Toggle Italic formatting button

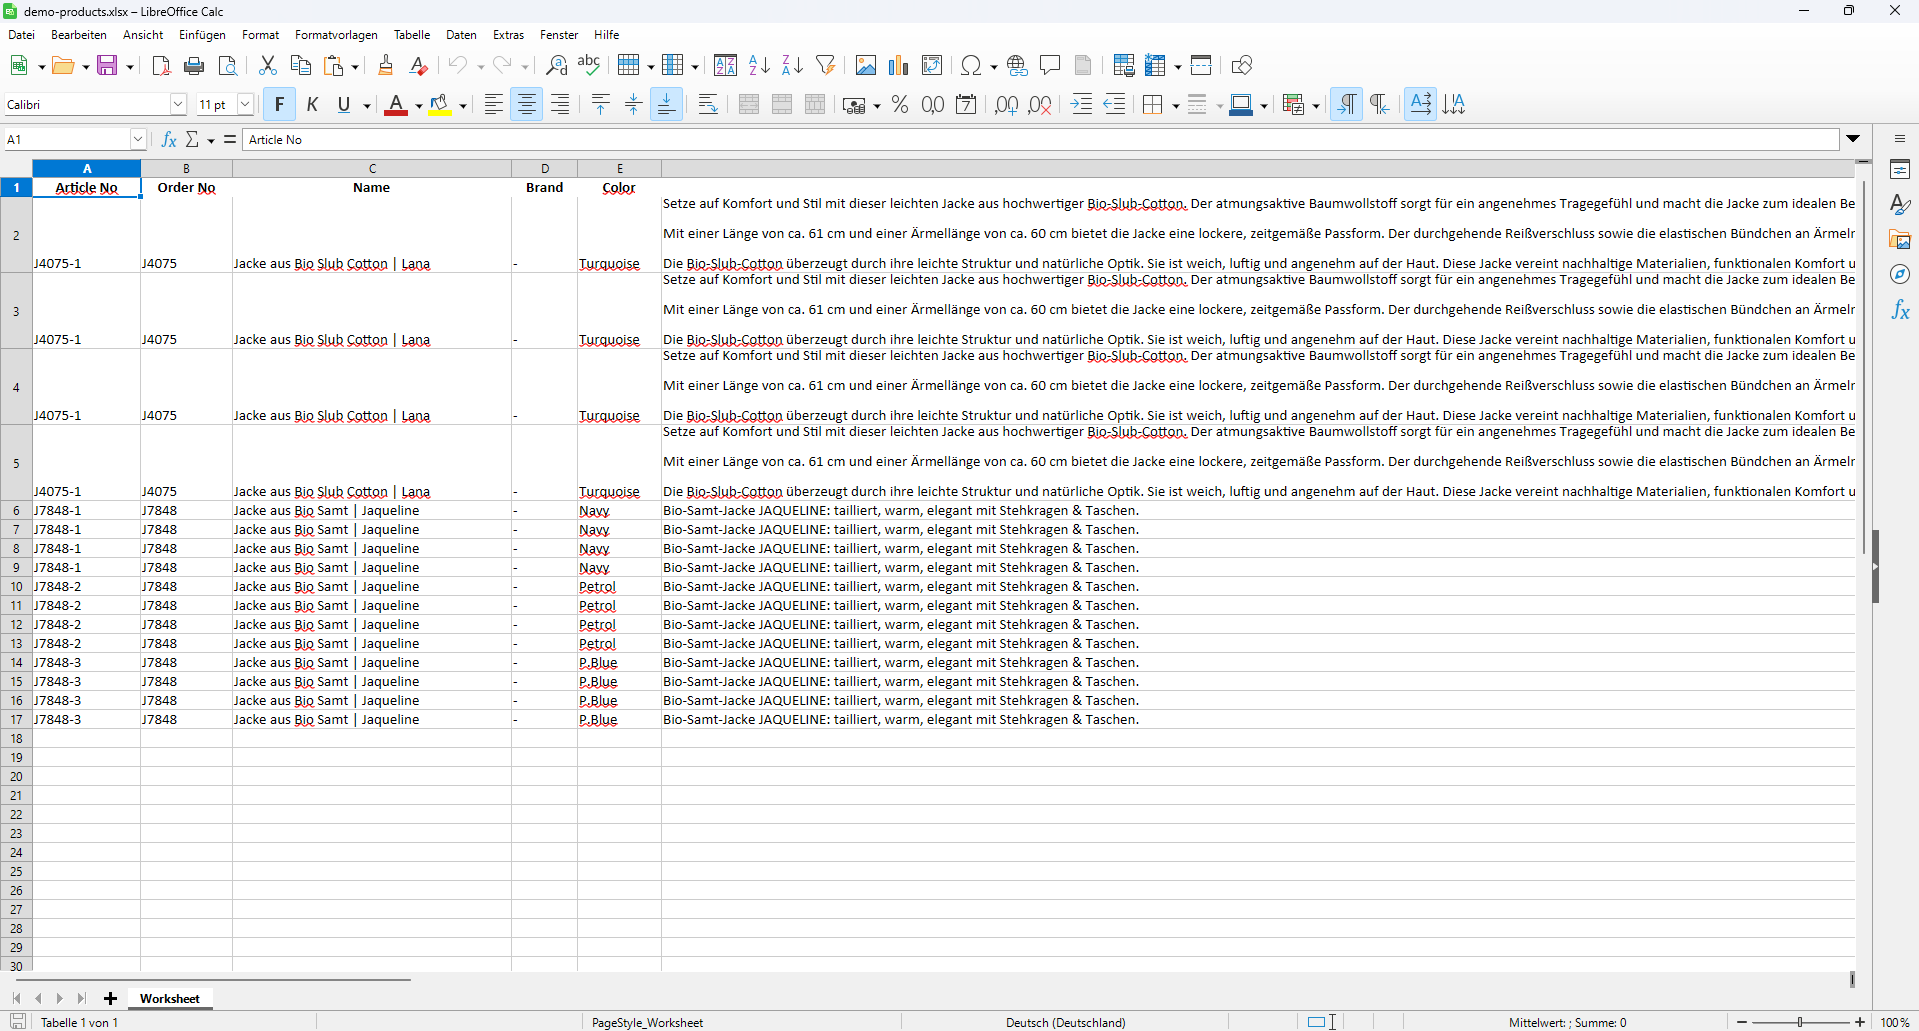[x=312, y=105]
